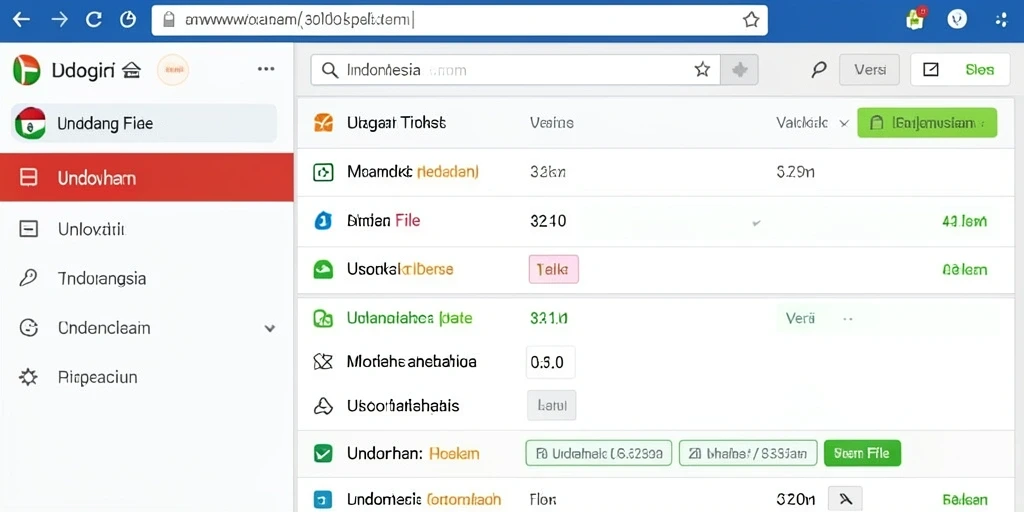Click the 3210 value in Simian File row

[548, 221]
